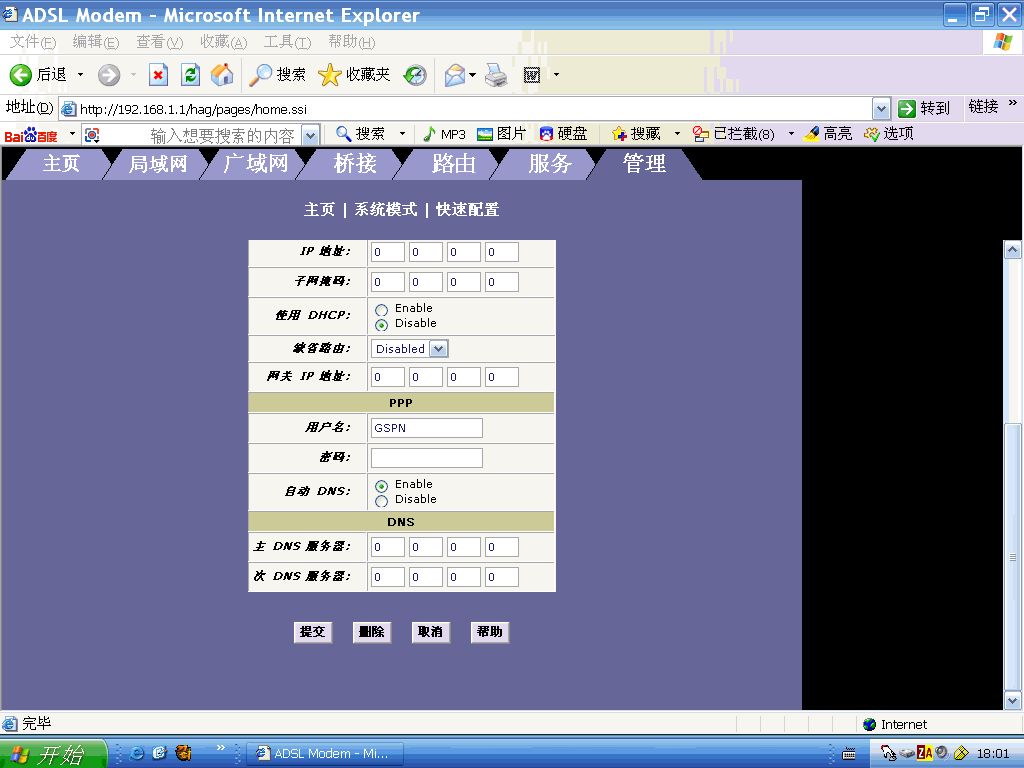Open the Search magnifier in IE toolbar

(x=262, y=75)
